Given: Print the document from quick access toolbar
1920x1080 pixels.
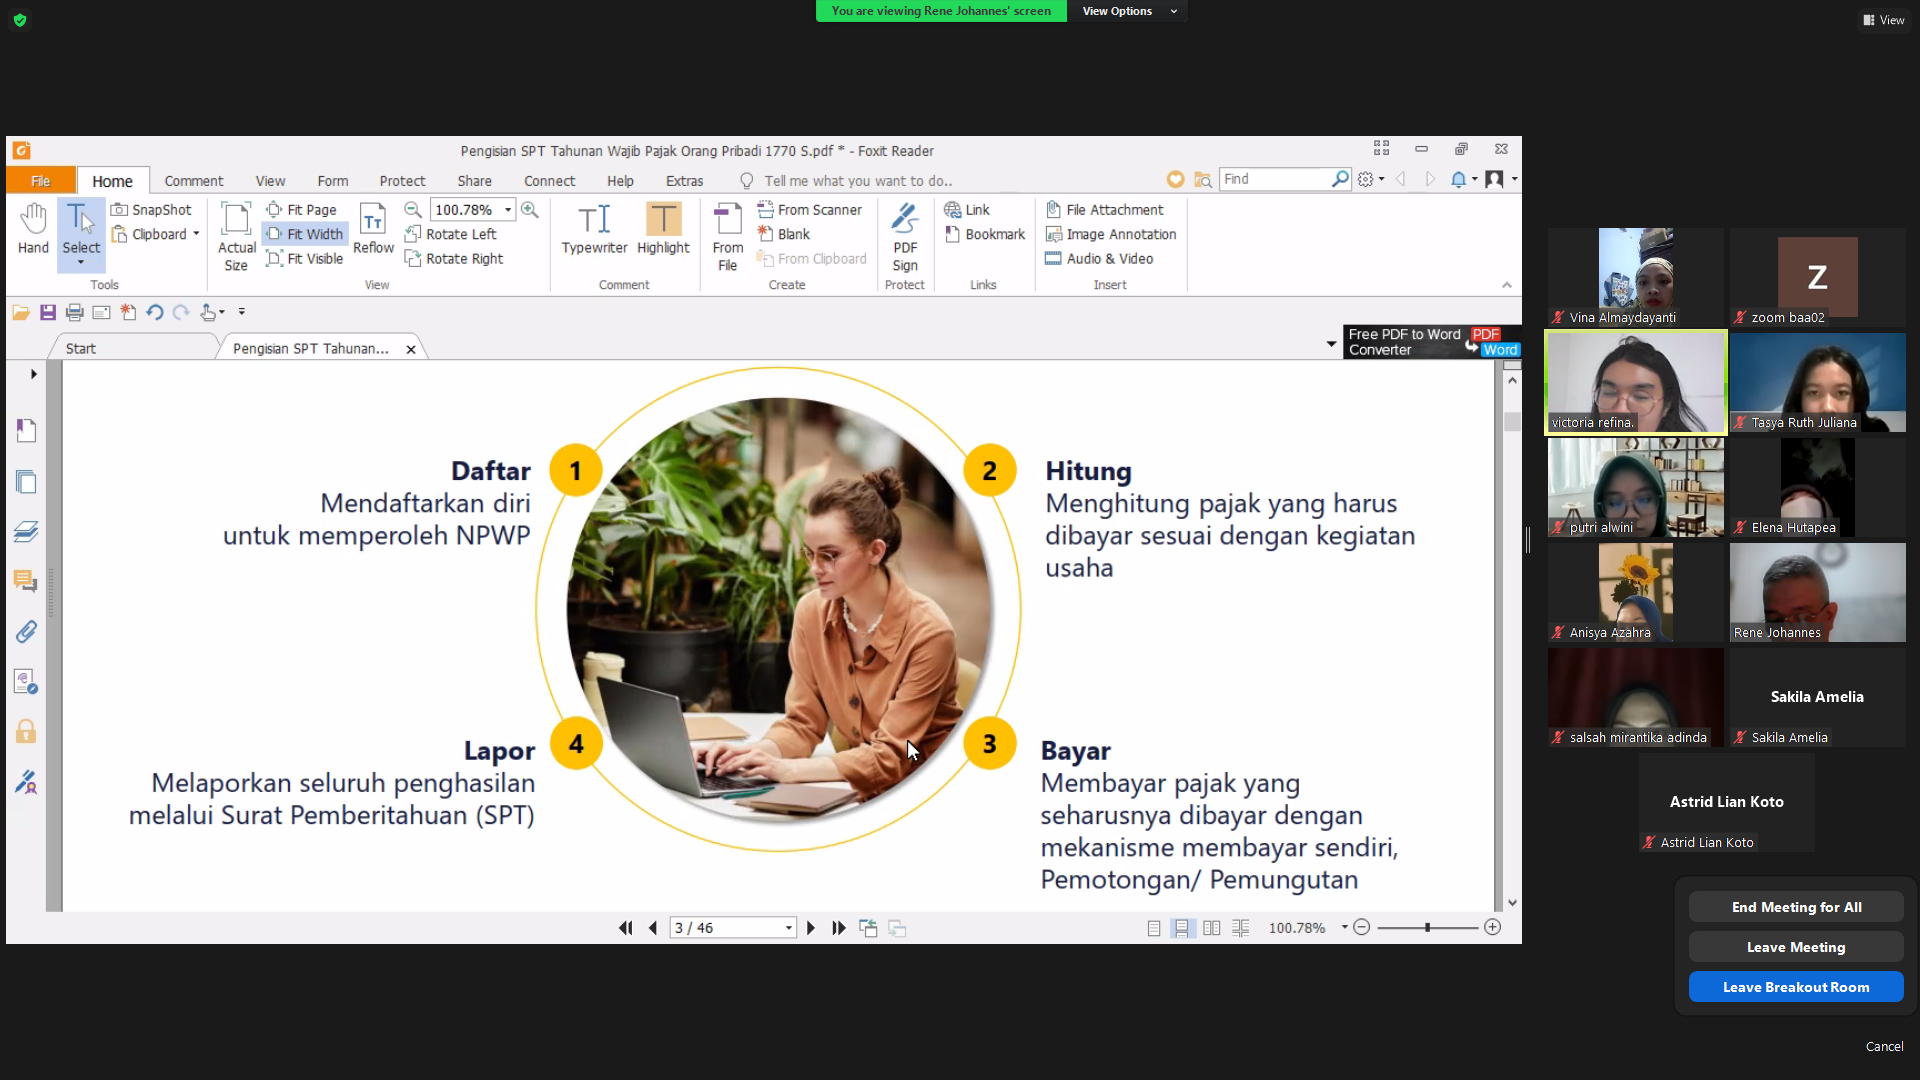Looking at the screenshot, I should click(x=74, y=313).
